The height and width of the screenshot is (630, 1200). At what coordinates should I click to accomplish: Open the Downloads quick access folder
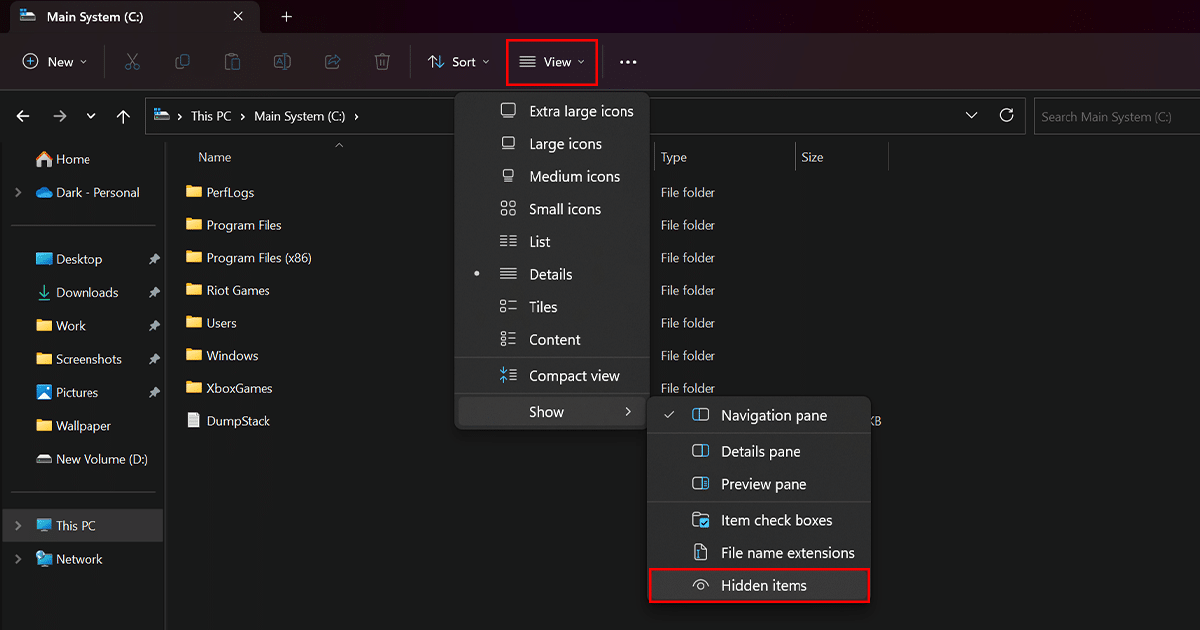click(x=86, y=292)
